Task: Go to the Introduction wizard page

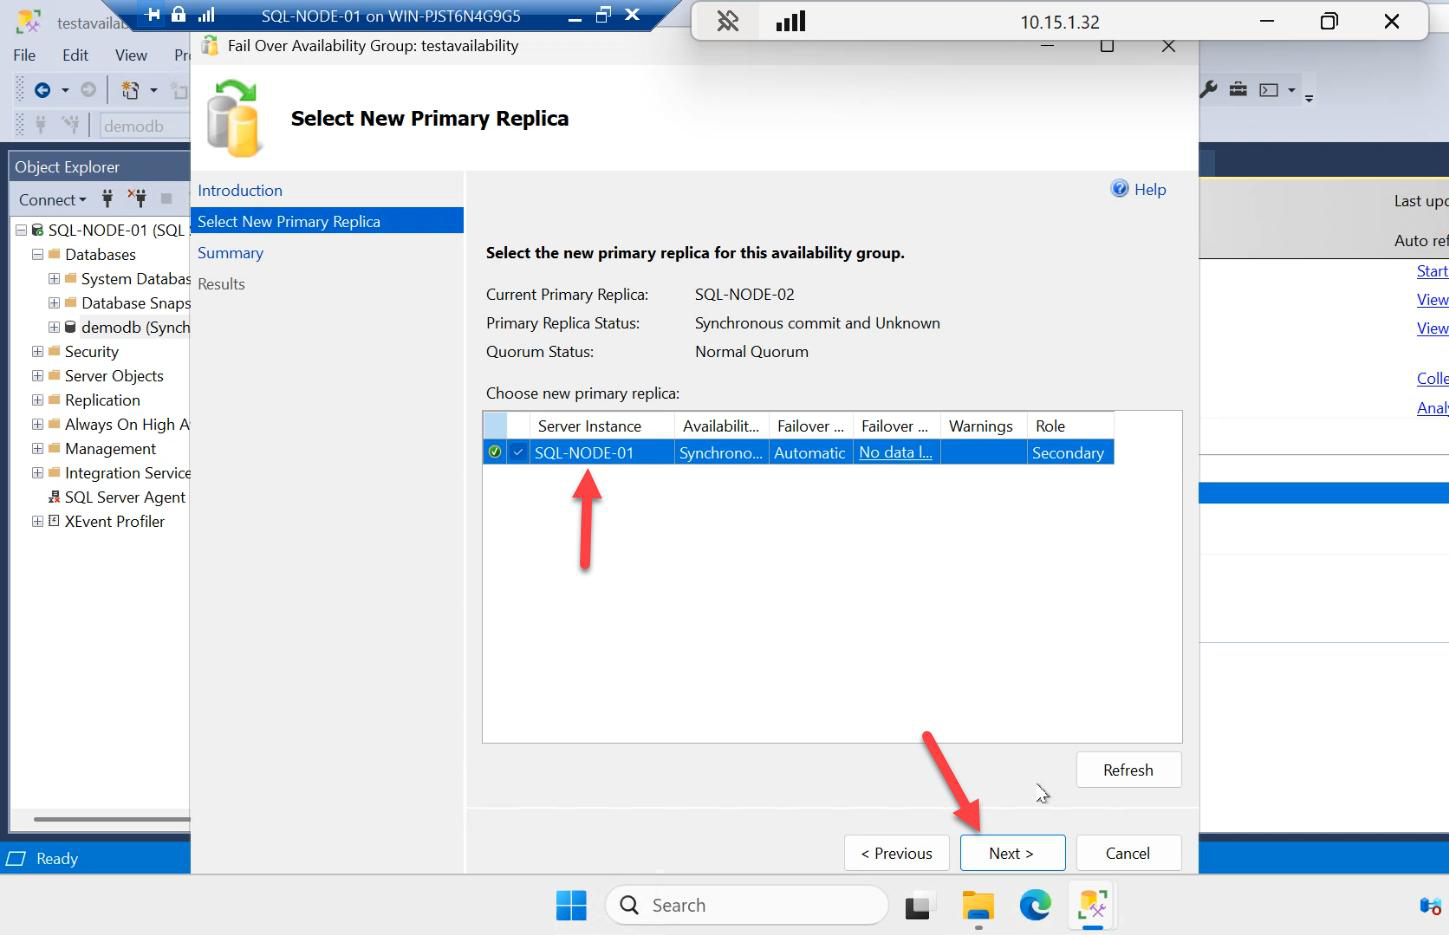Action: 240,190
